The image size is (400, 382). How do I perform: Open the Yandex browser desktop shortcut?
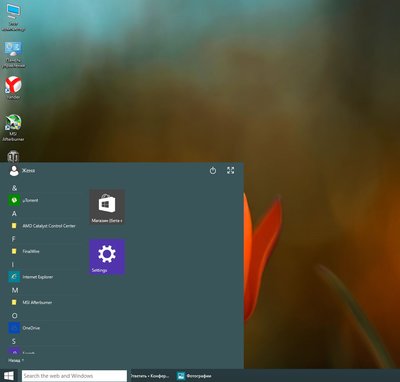pos(13,88)
